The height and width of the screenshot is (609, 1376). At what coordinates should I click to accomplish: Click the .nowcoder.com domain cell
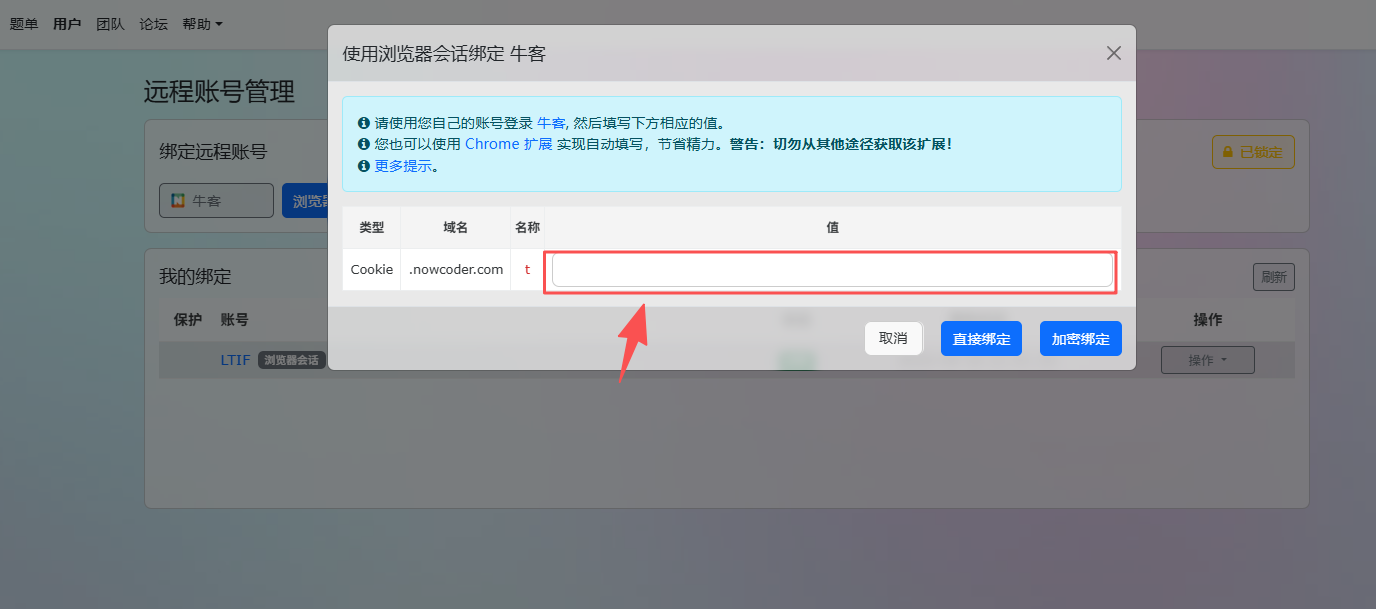coord(456,270)
